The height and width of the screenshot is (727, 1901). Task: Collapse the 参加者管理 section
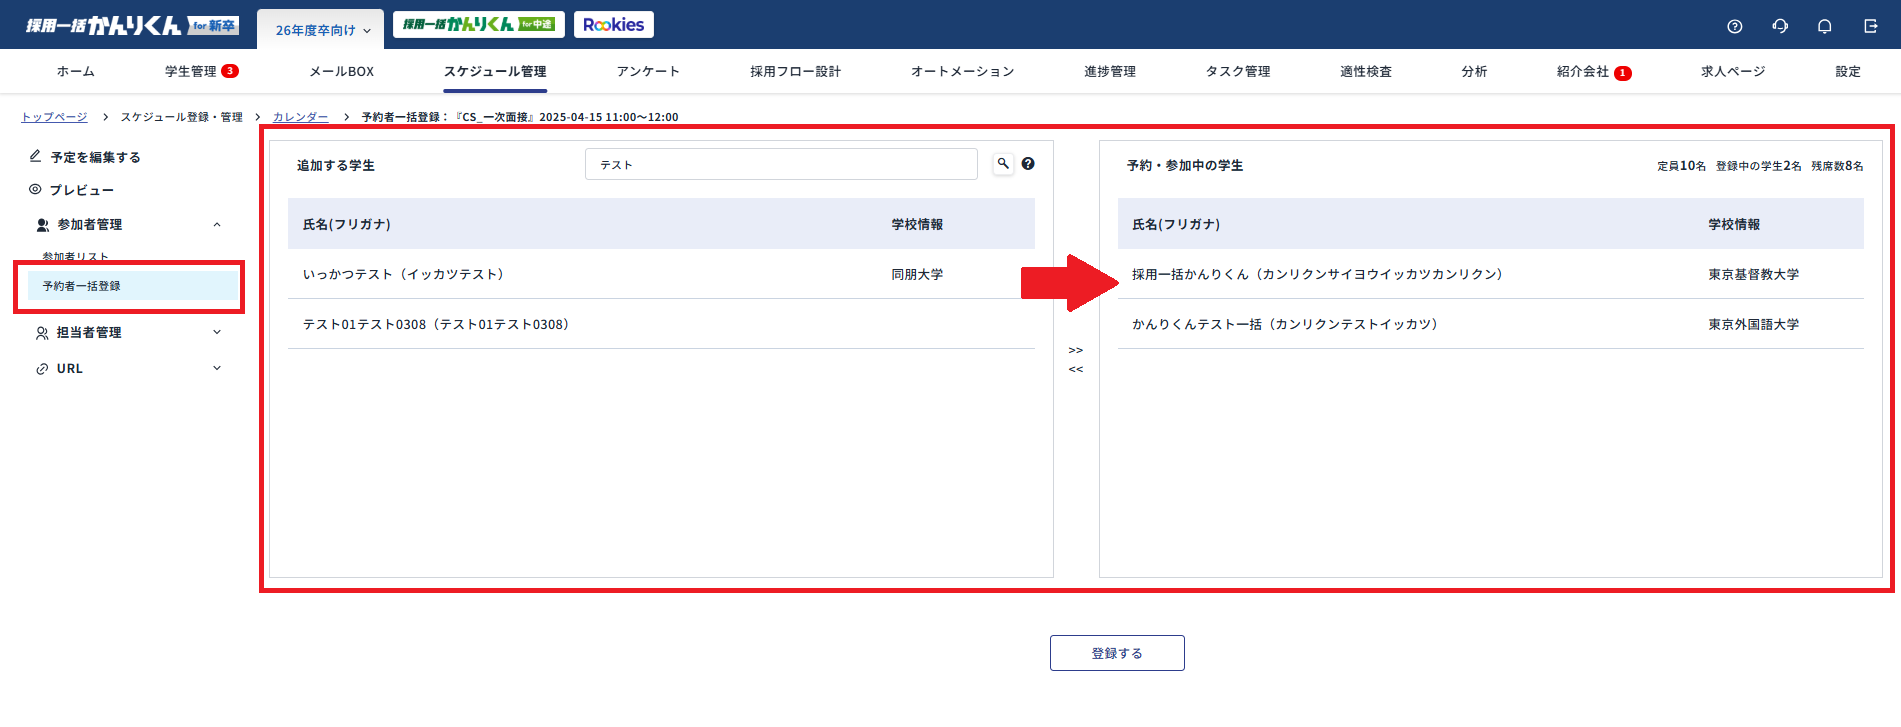pyautogui.click(x=217, y=225)
